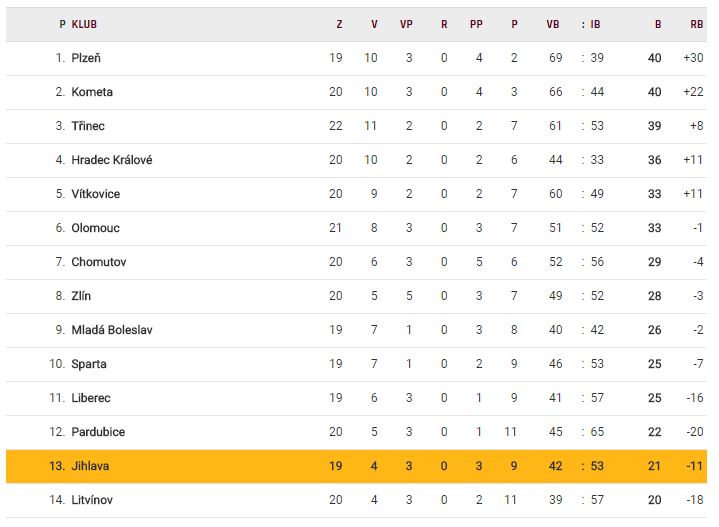The width and height of the screenshot is (719, 527).
Task: Open Mladá Boleslav team page
Action: click(112, 330)
